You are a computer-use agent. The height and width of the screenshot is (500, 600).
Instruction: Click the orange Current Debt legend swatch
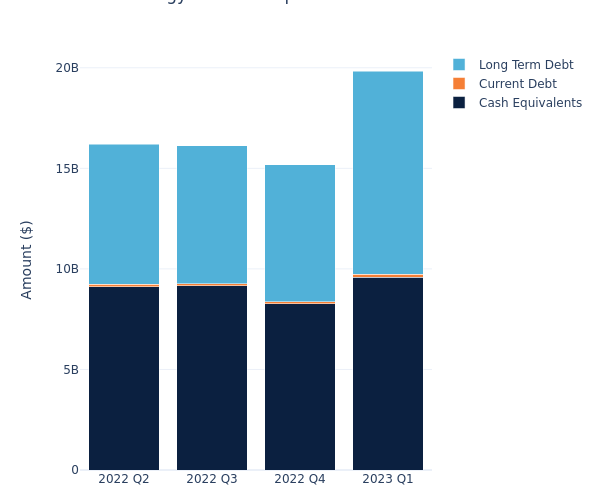click(x=459, y=84)
